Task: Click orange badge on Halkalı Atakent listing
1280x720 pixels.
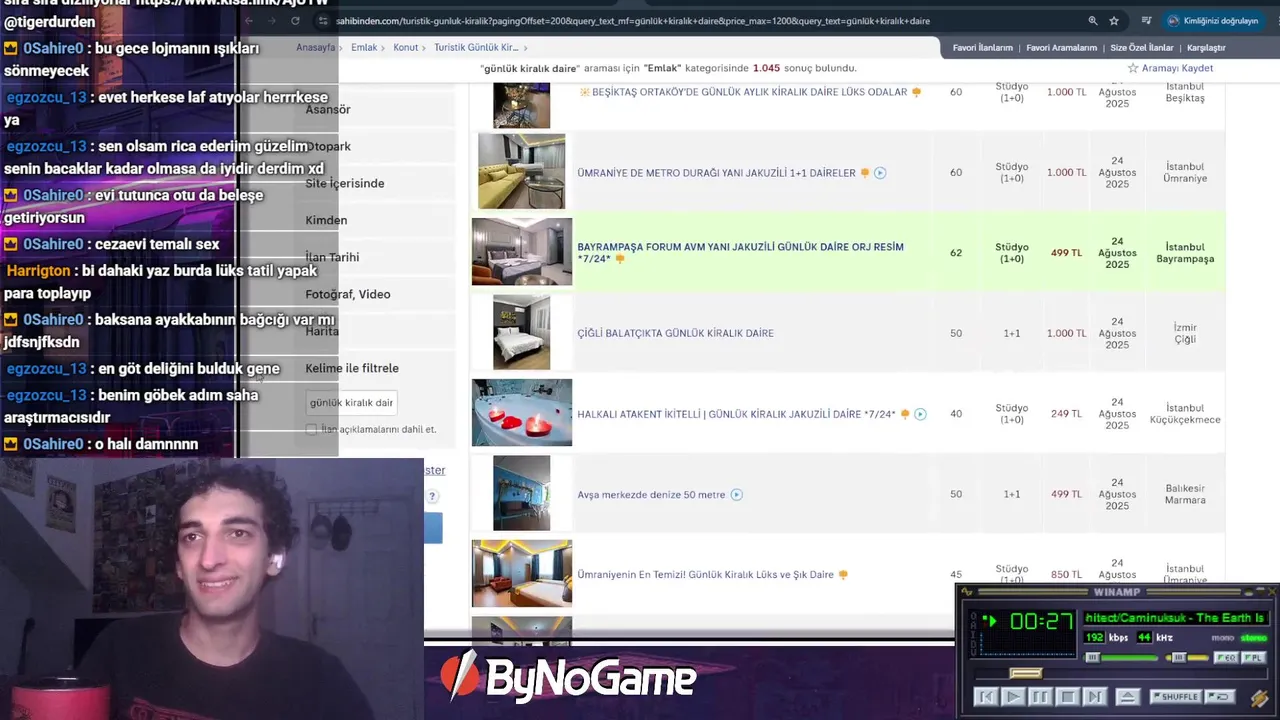Action: coord(905,414)
